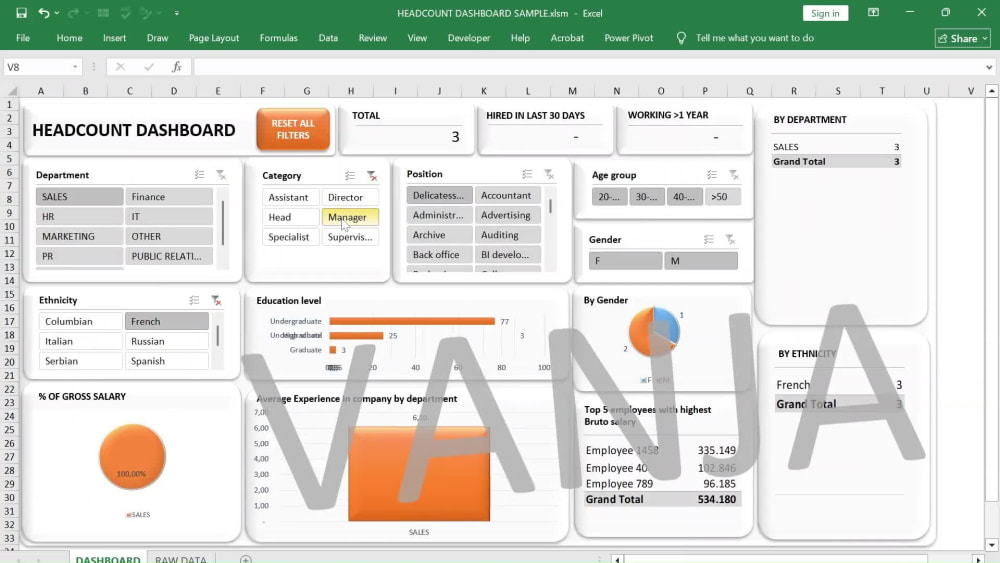
Task: Open the Page Layout tab
Action: [214, 38]
